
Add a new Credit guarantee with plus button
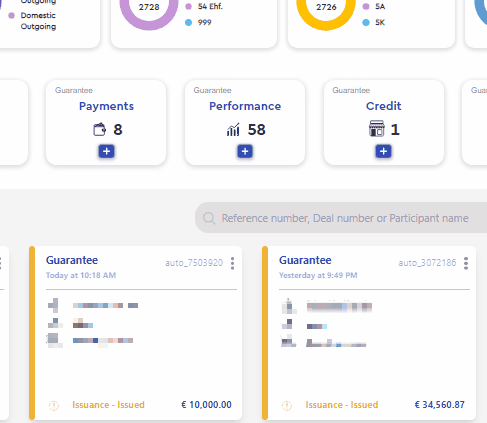tap(383, 151)
